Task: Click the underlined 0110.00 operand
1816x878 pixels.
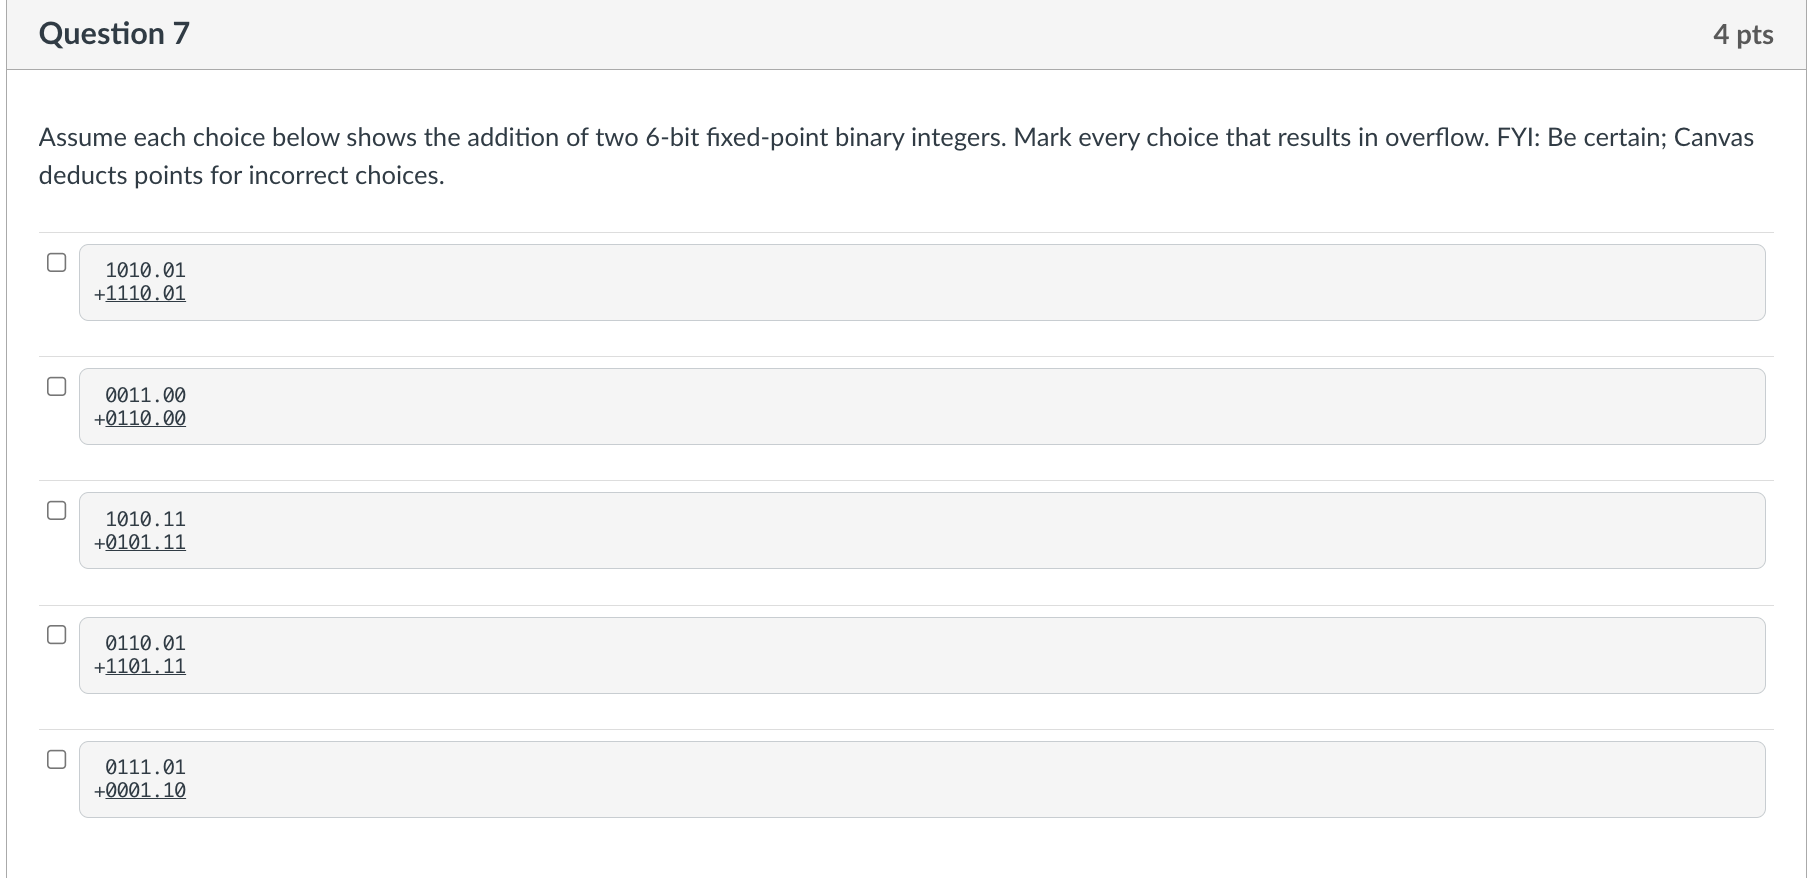Action: [148, 418]
